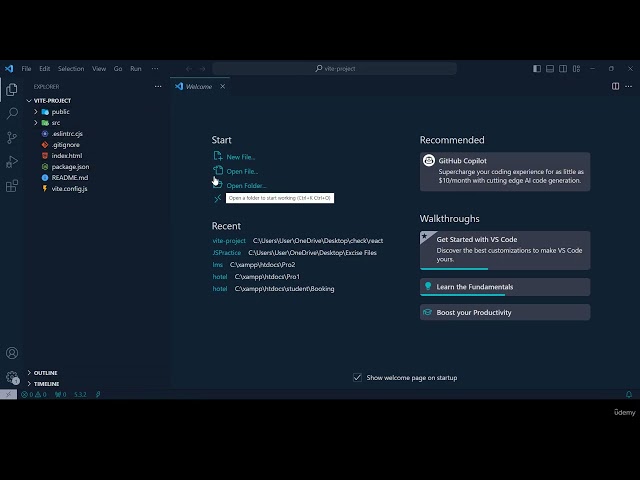Image resolution: width=640 pixels, height=480 pixels.
Task: Open the Go menu
Action: point(118,69)
